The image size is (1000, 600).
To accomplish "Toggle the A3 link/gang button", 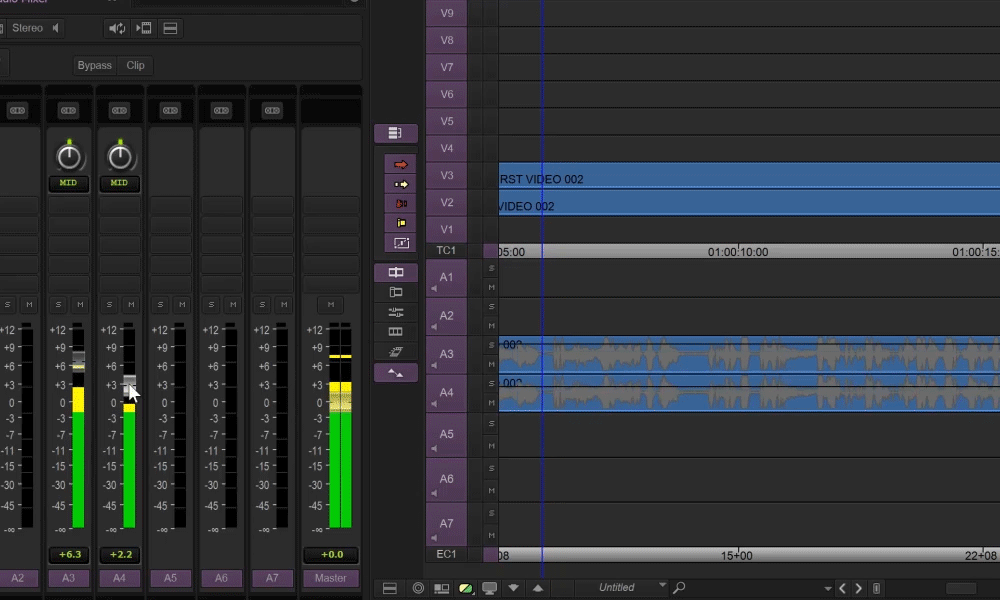I will coord(68,110).
